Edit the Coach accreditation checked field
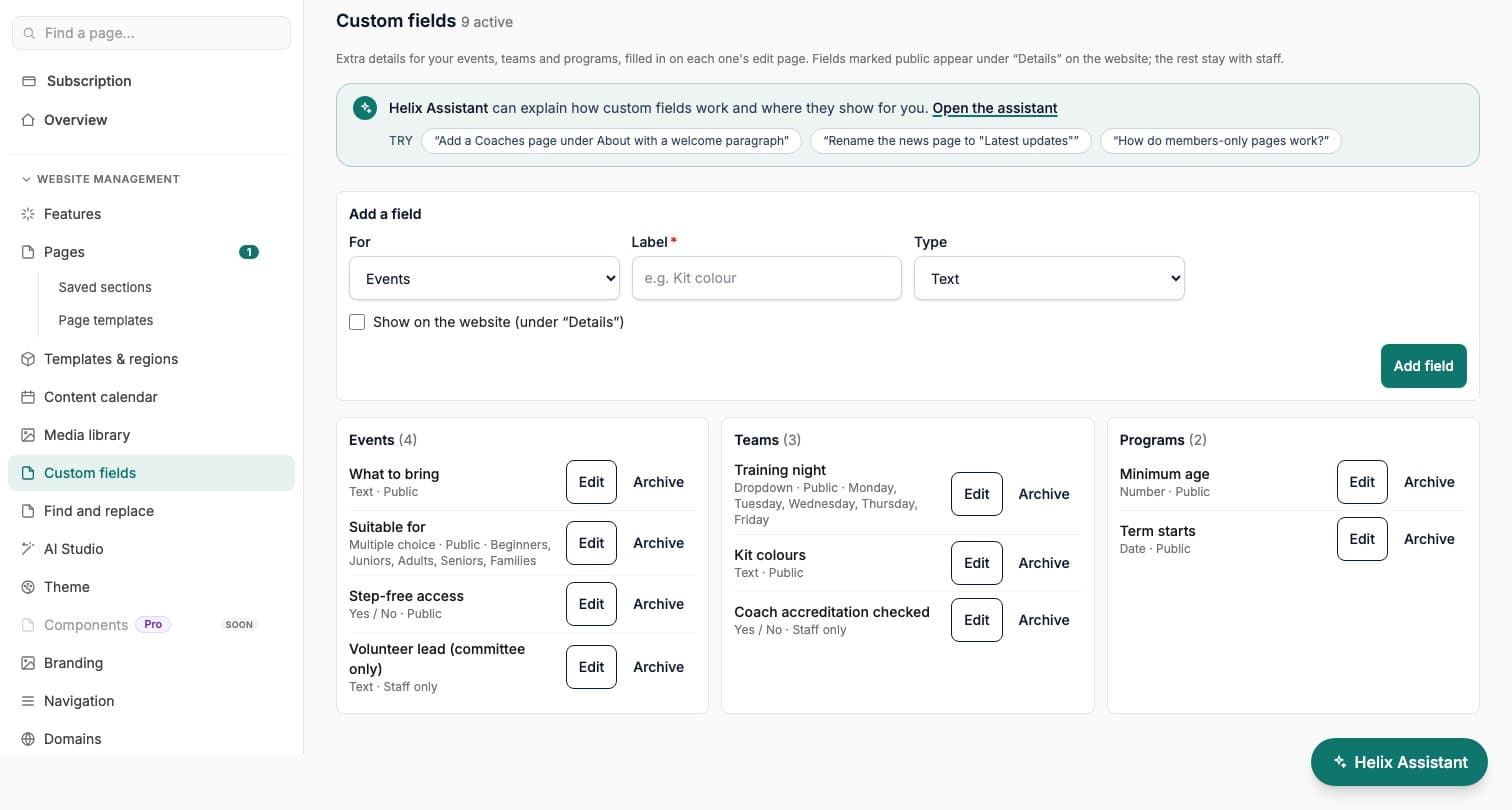Image resolution: width=1512 pixels, height=810 pixels. click(x=976, y=620)
